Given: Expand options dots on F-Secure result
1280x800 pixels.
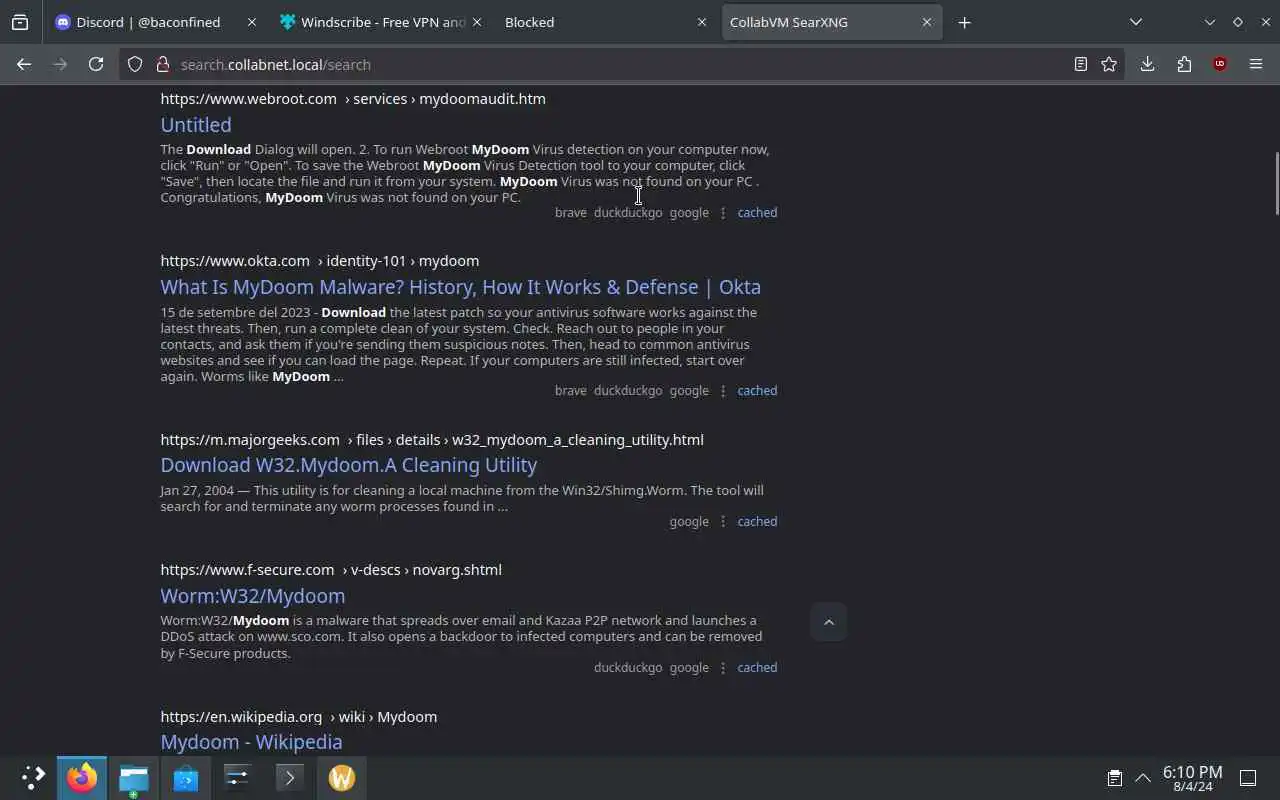Looking at the screenshot, I should click(x=723, y=667).
